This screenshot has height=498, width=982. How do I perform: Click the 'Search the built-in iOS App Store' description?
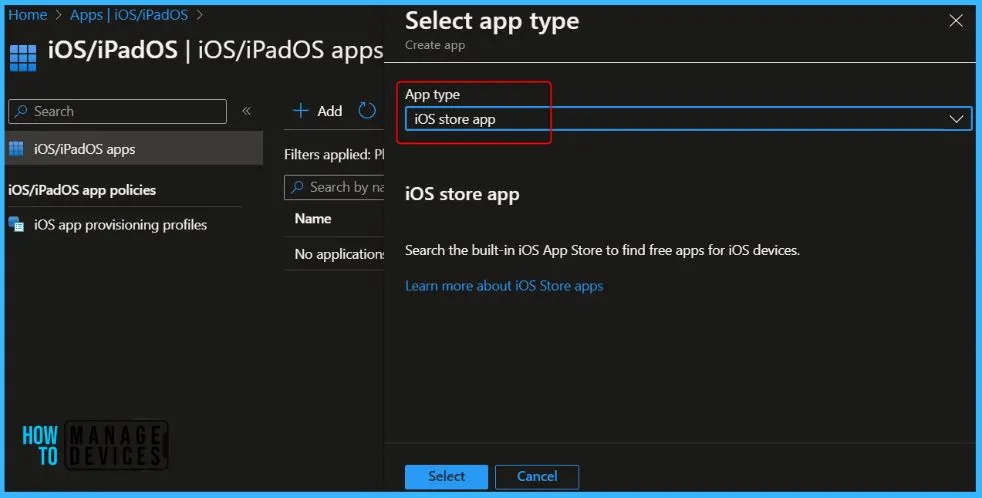click(x=602, y=251)
